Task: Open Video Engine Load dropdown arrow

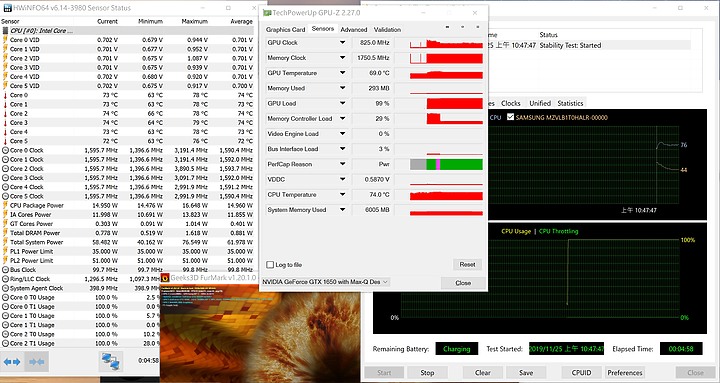Action: pos(342,134)
